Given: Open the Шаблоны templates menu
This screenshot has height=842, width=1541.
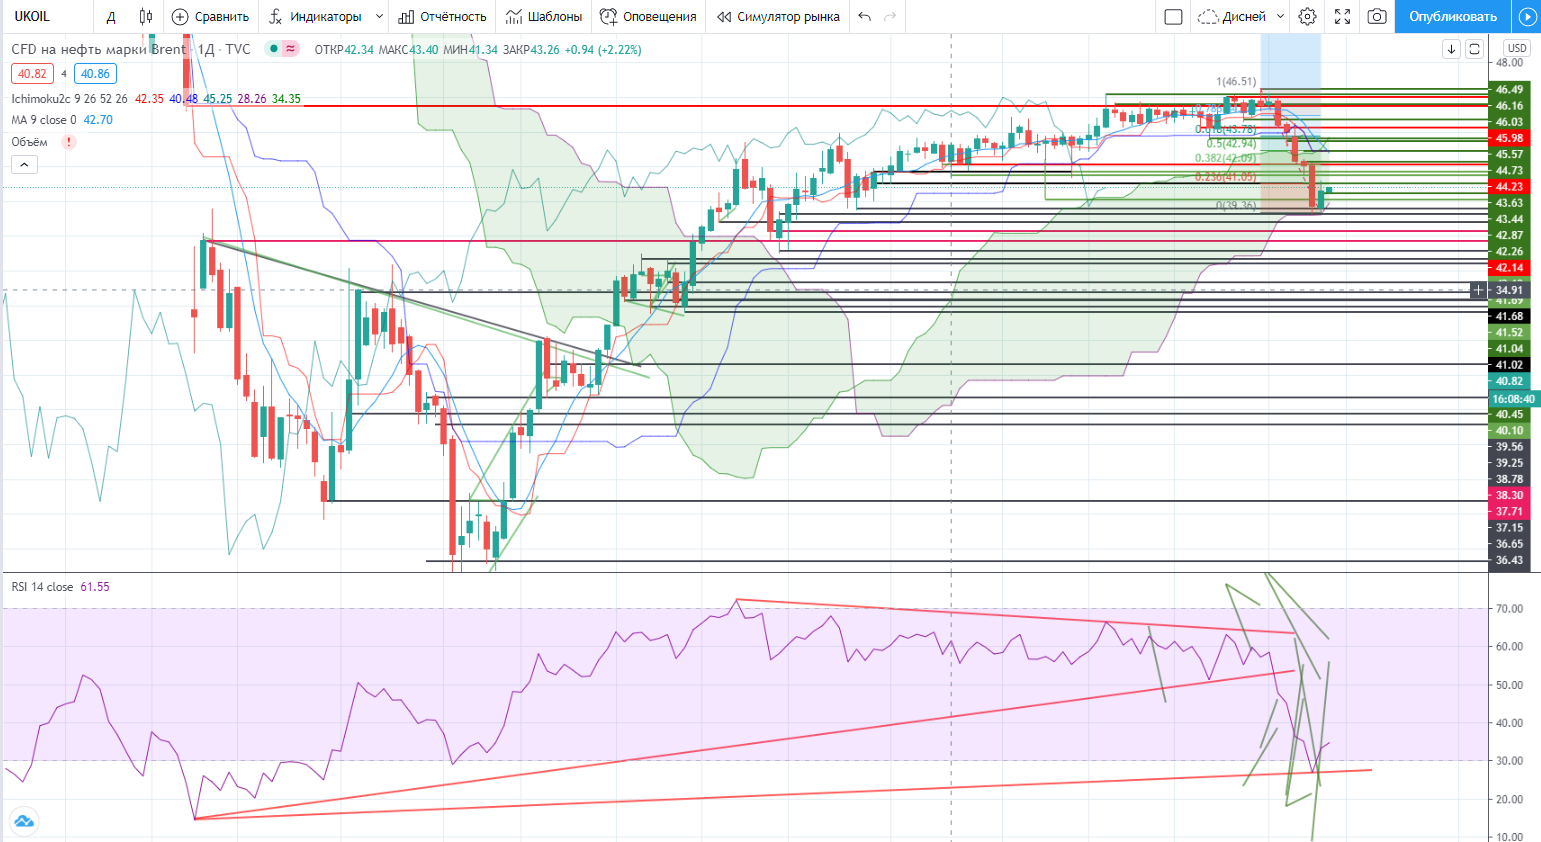Looking at the screenshot, I should tap(544, 16).
